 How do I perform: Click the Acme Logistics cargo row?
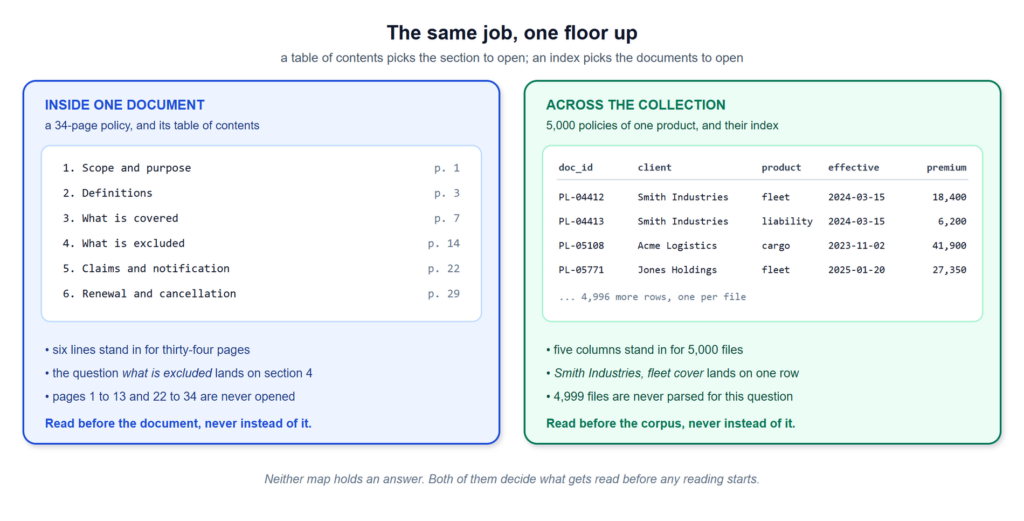(762, 245)
